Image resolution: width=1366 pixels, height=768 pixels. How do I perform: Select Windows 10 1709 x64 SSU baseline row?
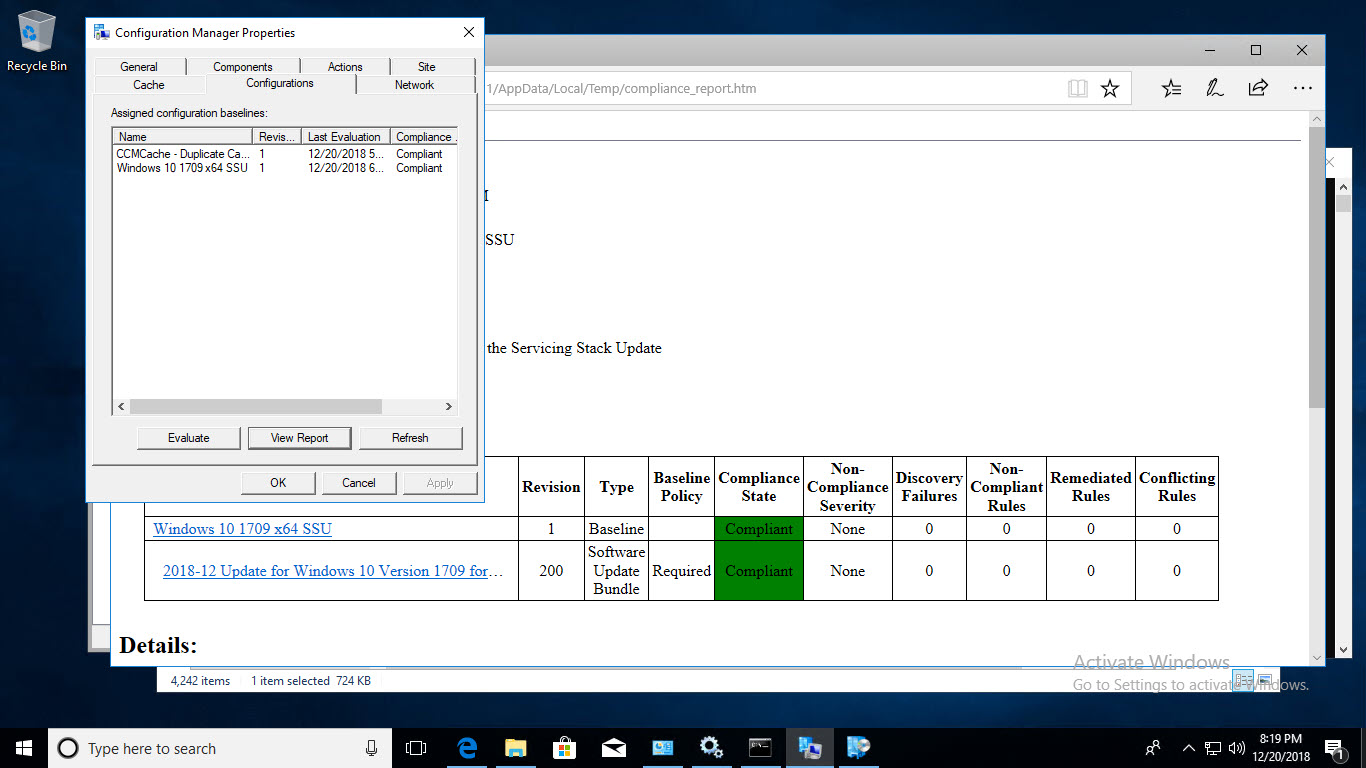(x=182, y=168)
